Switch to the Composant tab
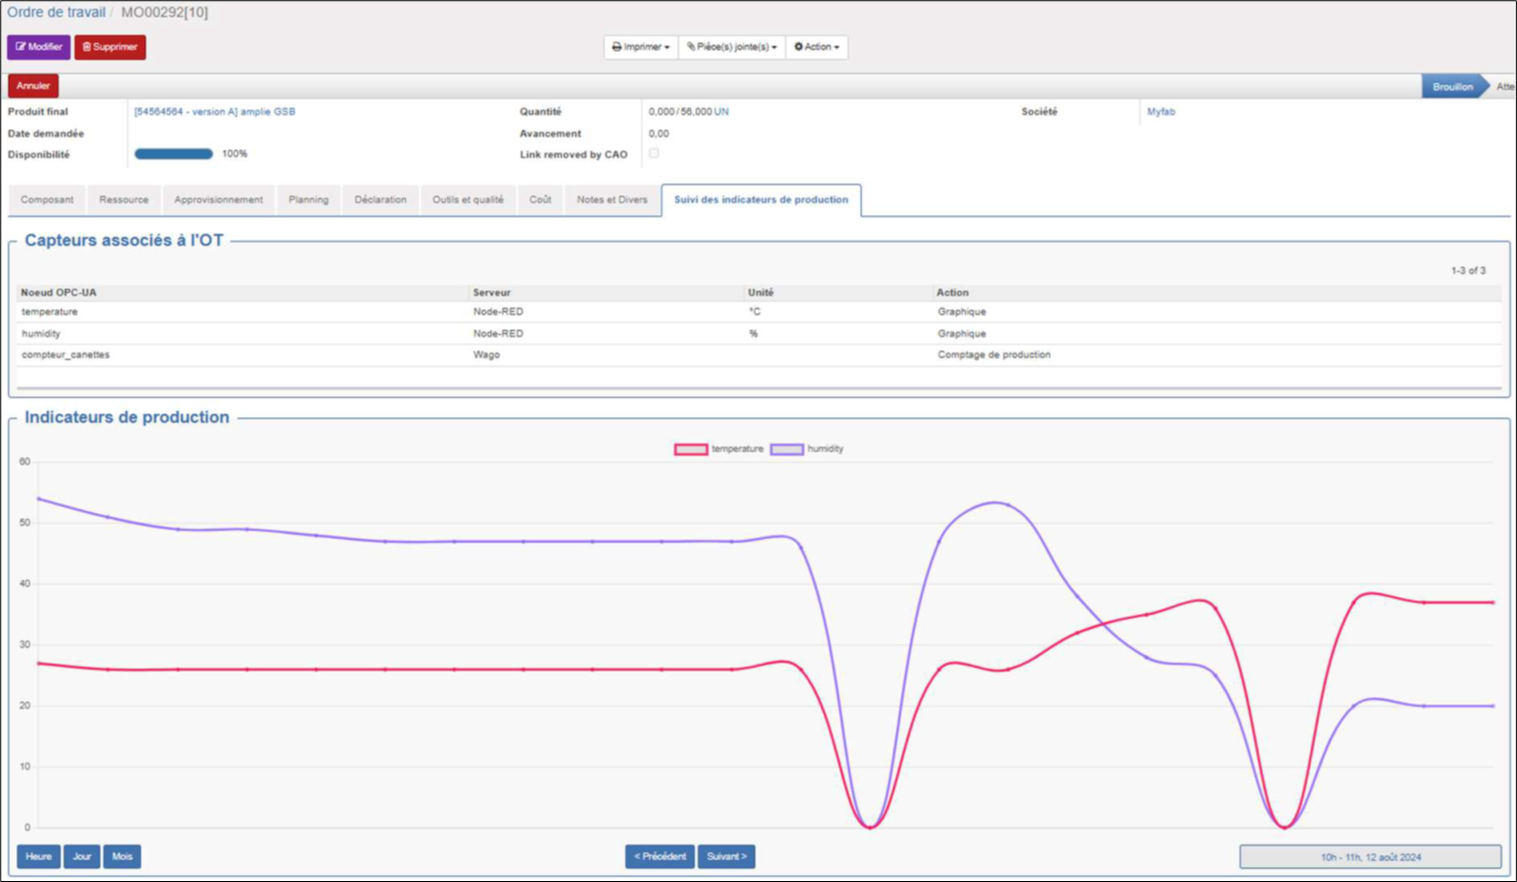Screen dimensions: 1517x882 coord(47,200)
